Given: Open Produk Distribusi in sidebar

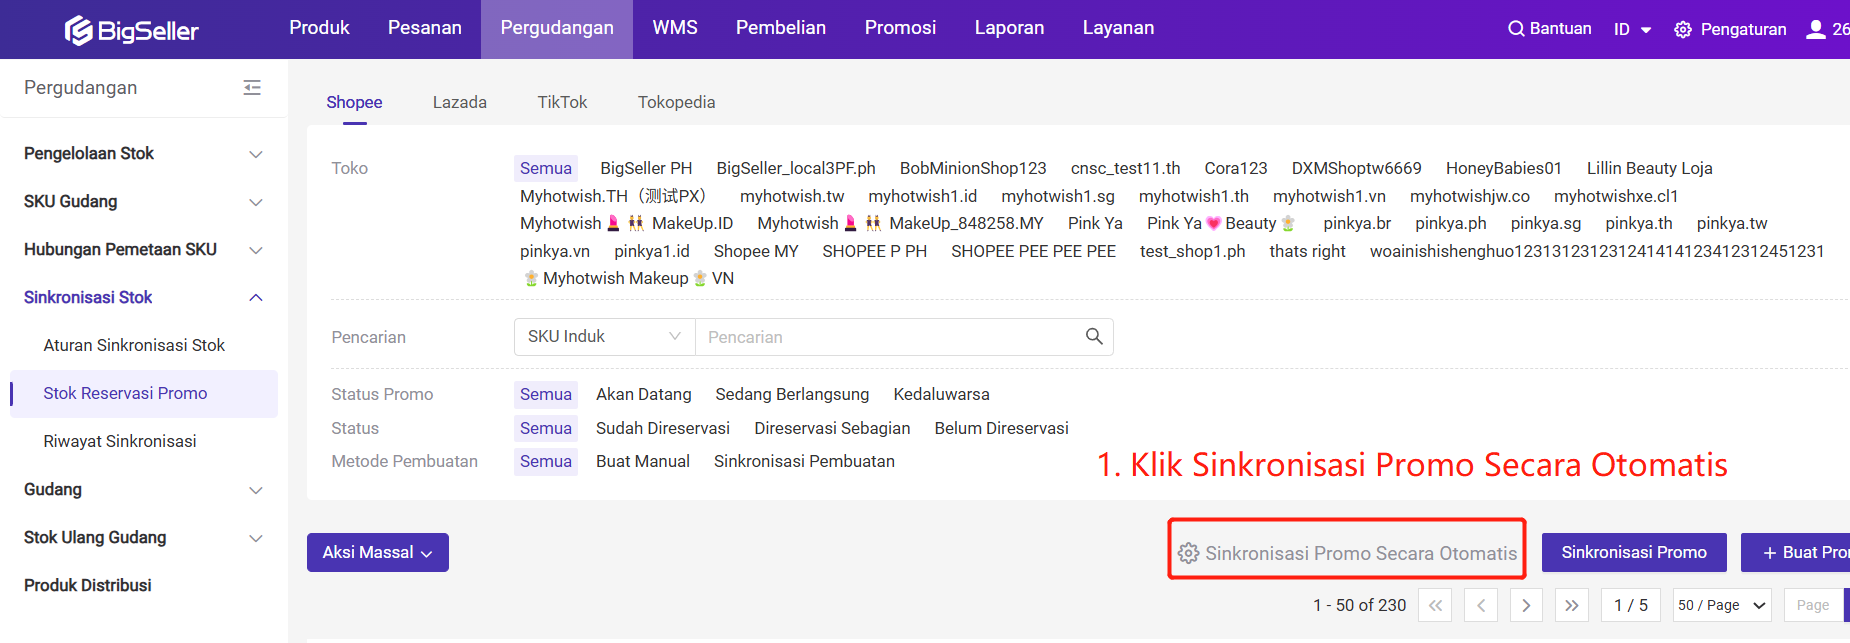Looking at the screenshot, I should coord(88,585).
